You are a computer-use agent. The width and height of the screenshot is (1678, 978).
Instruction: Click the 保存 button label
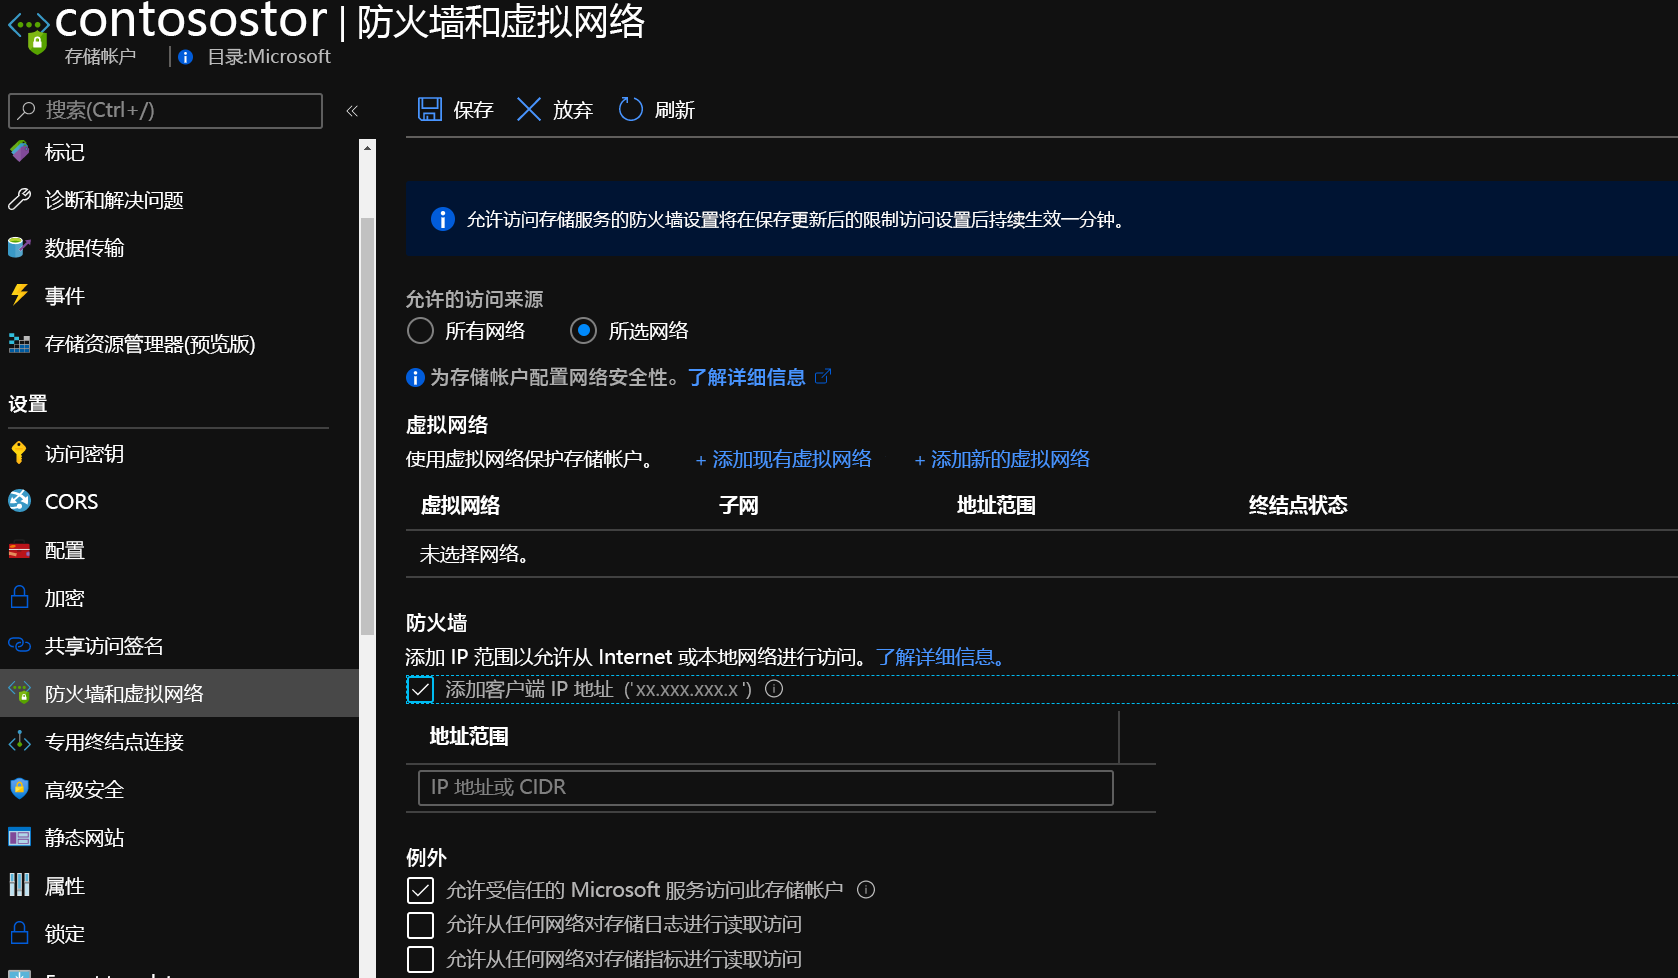pos(473,110)
